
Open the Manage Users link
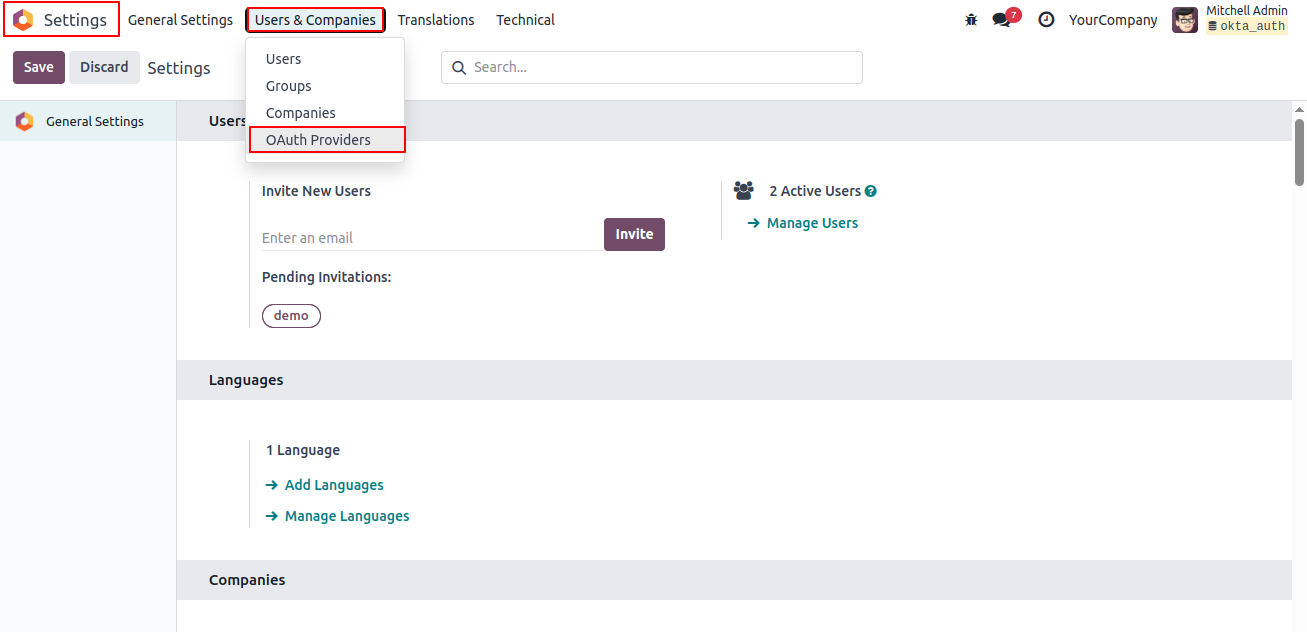(812, 223)
